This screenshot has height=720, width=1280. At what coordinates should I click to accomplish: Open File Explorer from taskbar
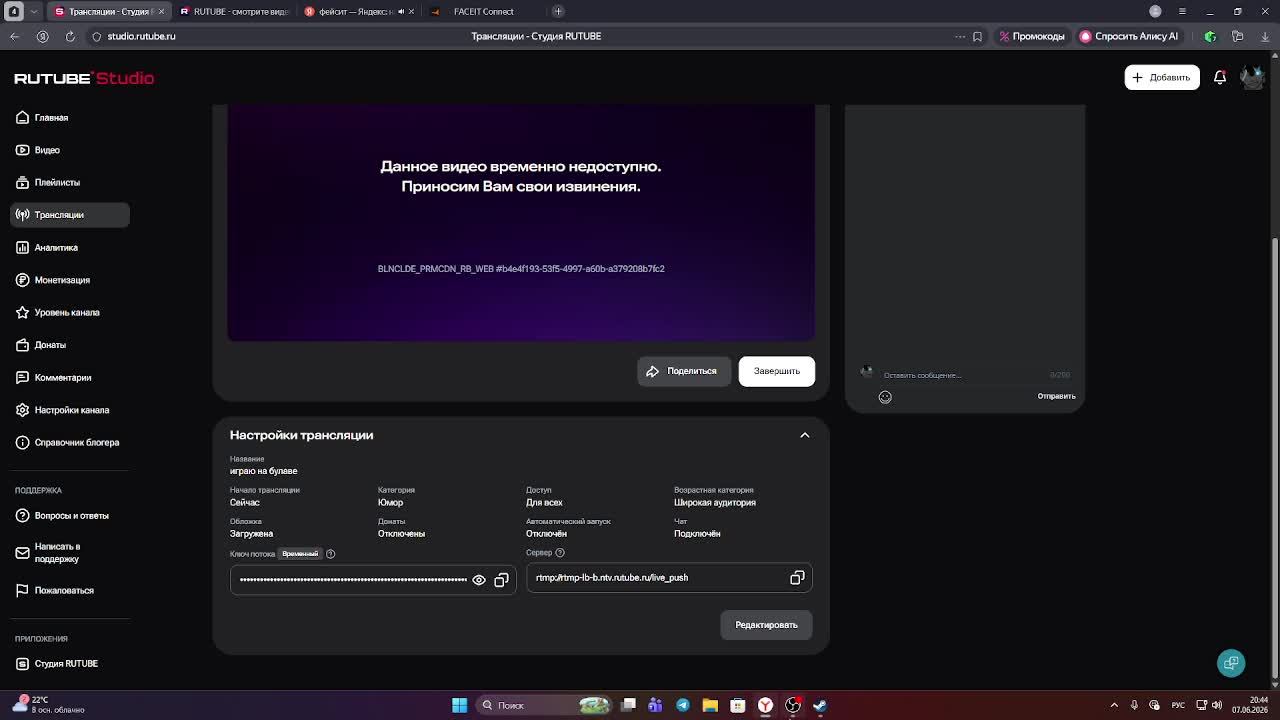[x=710, y=705]
